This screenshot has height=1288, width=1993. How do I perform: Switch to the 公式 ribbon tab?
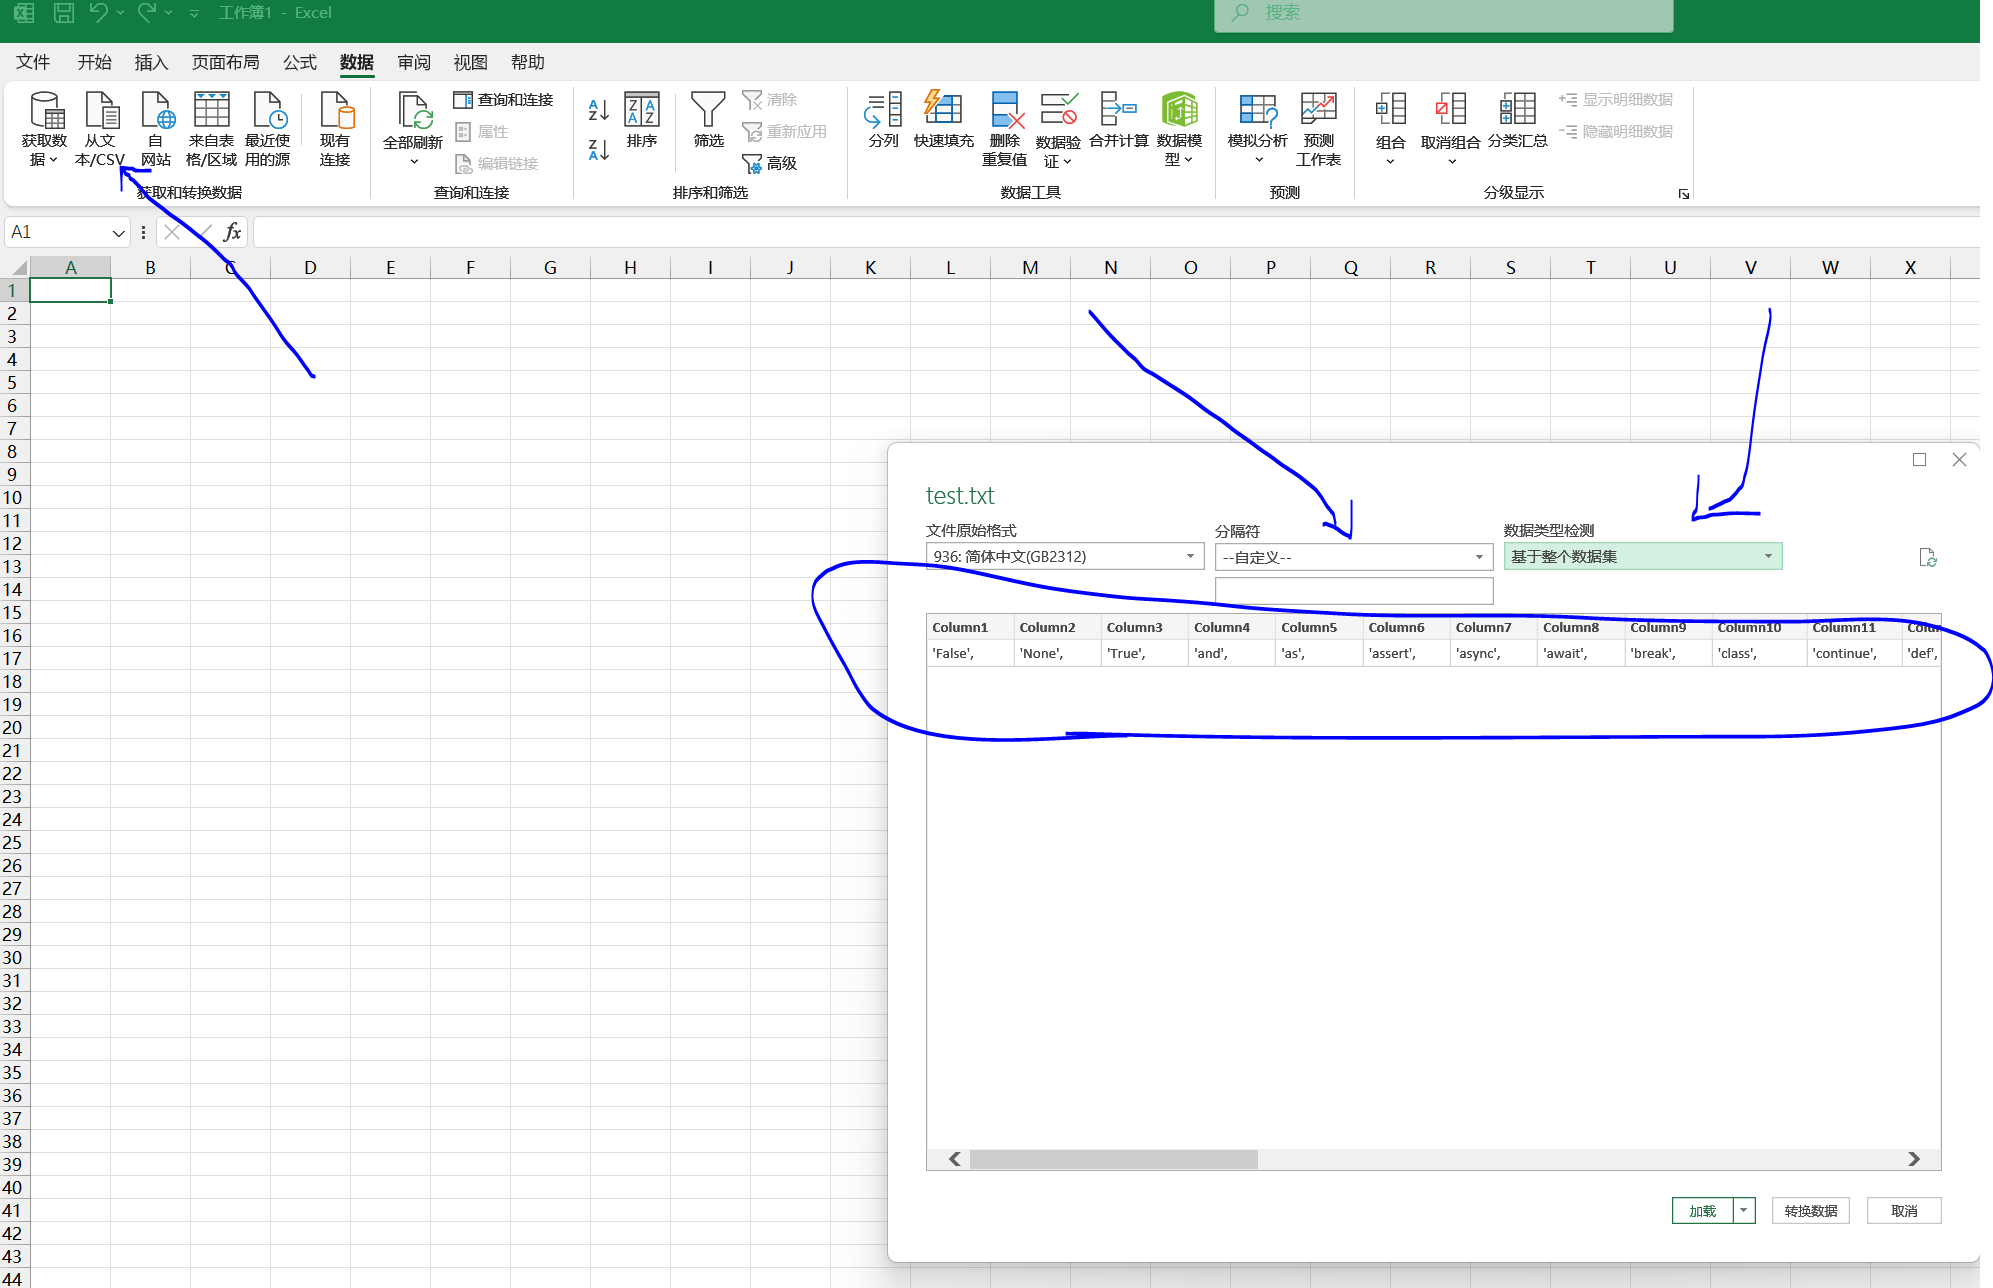(x=299, y=63)
